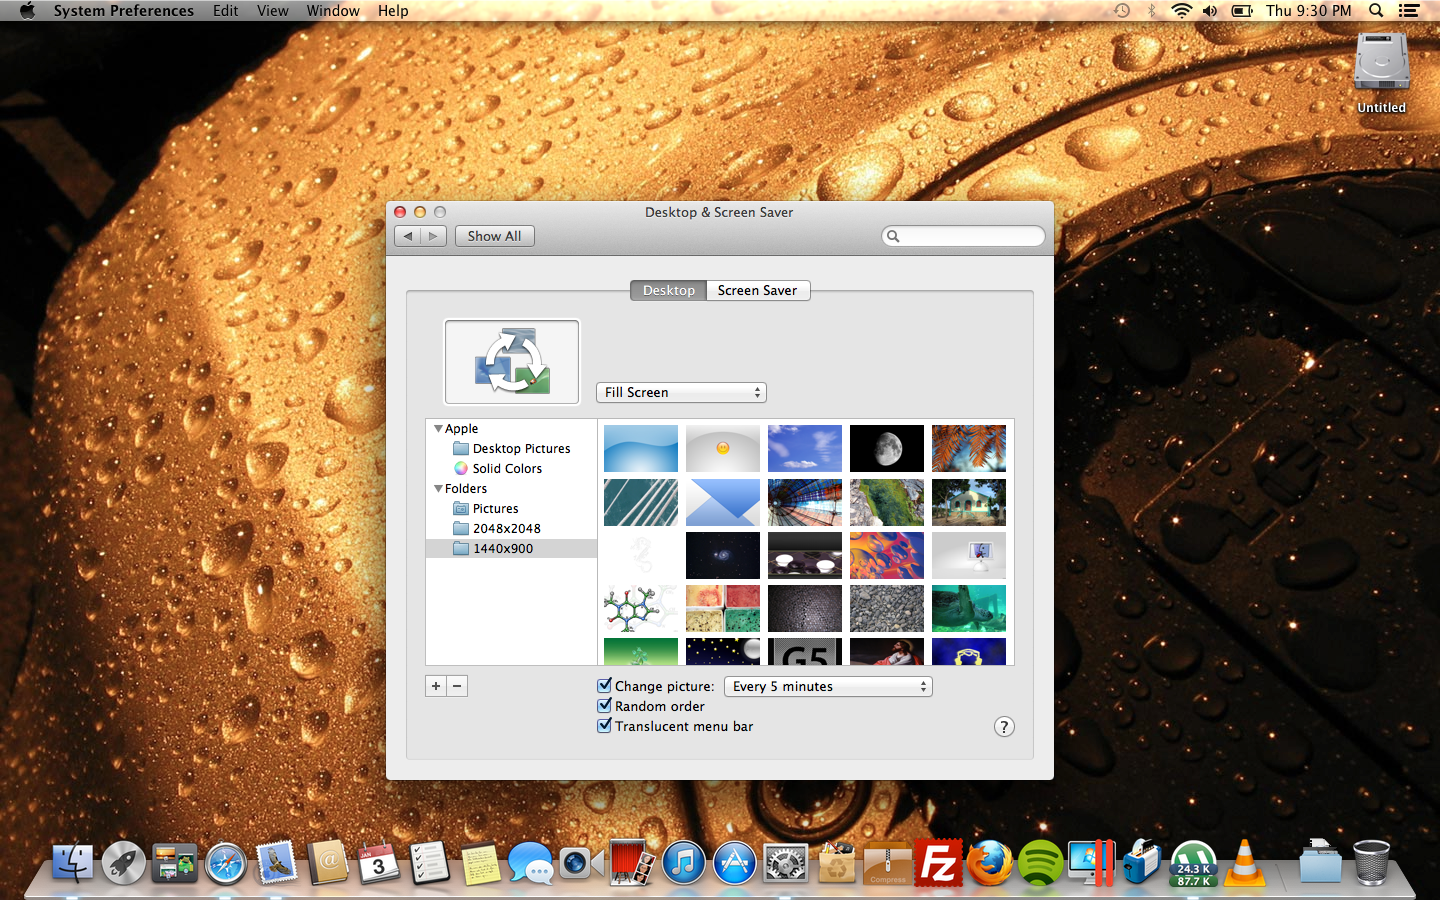Click the system preferences search field
Screen dimensions: 1440x900
(x=963, y=236)
